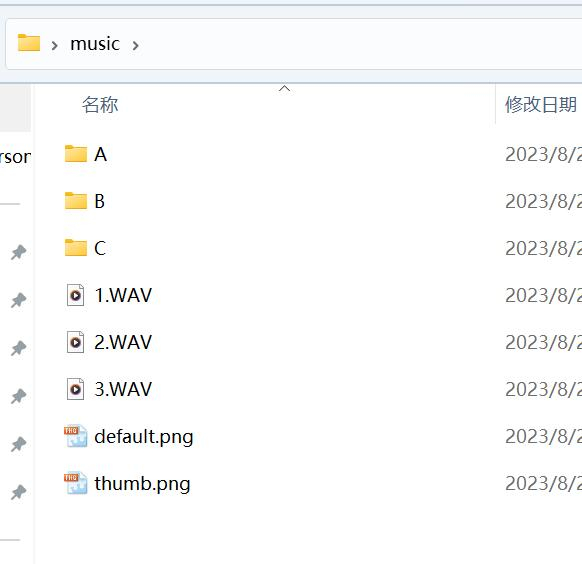
Task: Select the folder name C
Action: [x=100, y=248]
